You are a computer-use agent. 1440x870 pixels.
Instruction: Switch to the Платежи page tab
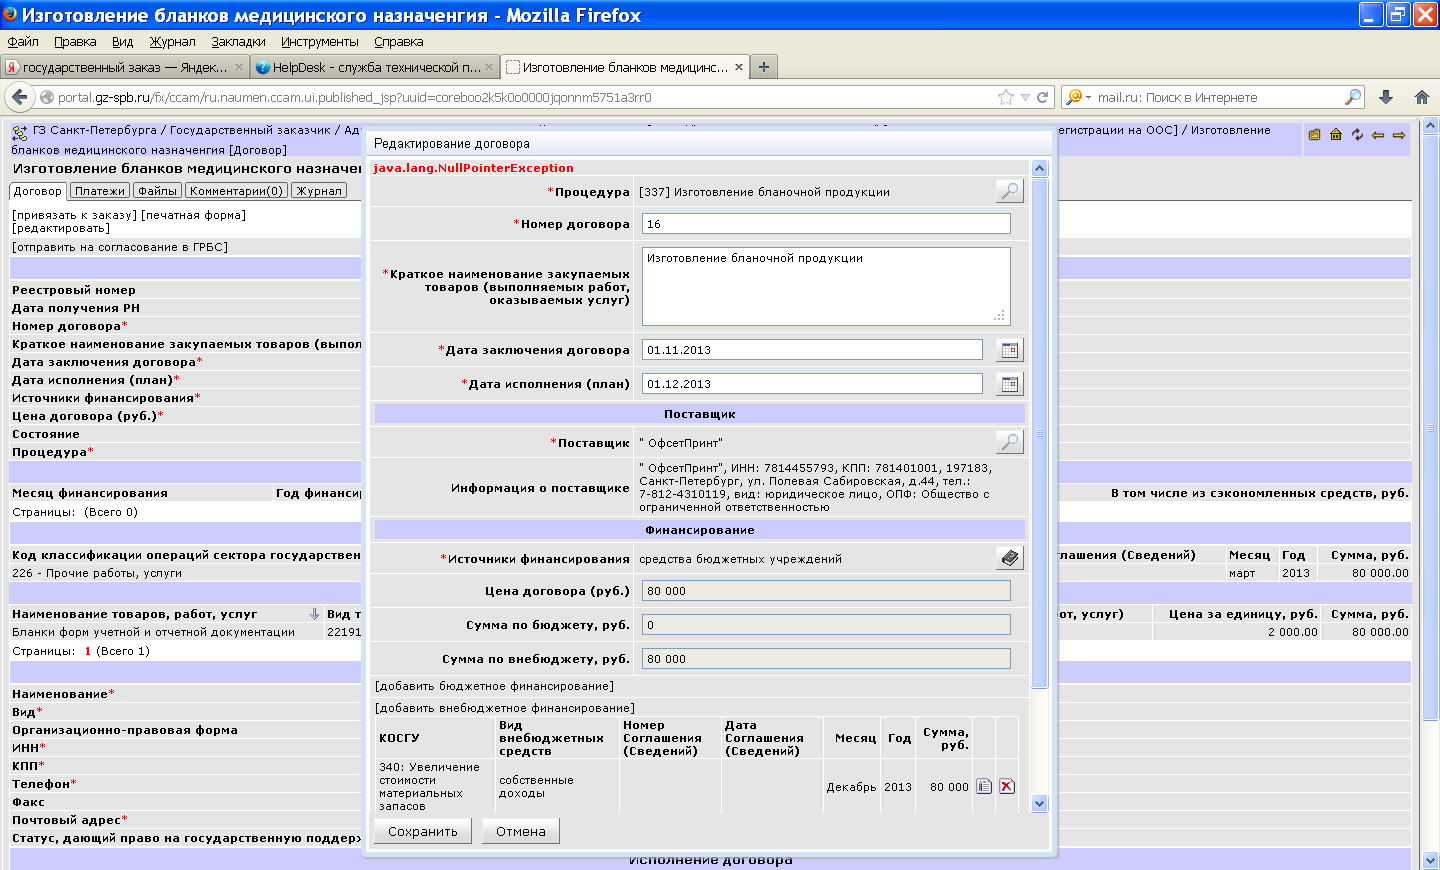click(x=100, y=190)
